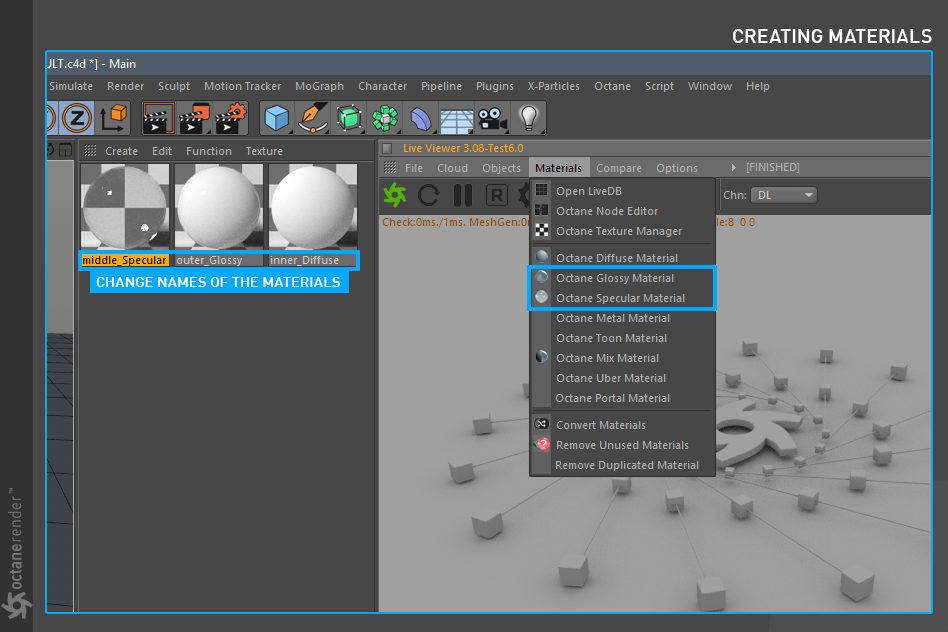Click the Camera object icon

click(x=491, y=119)
